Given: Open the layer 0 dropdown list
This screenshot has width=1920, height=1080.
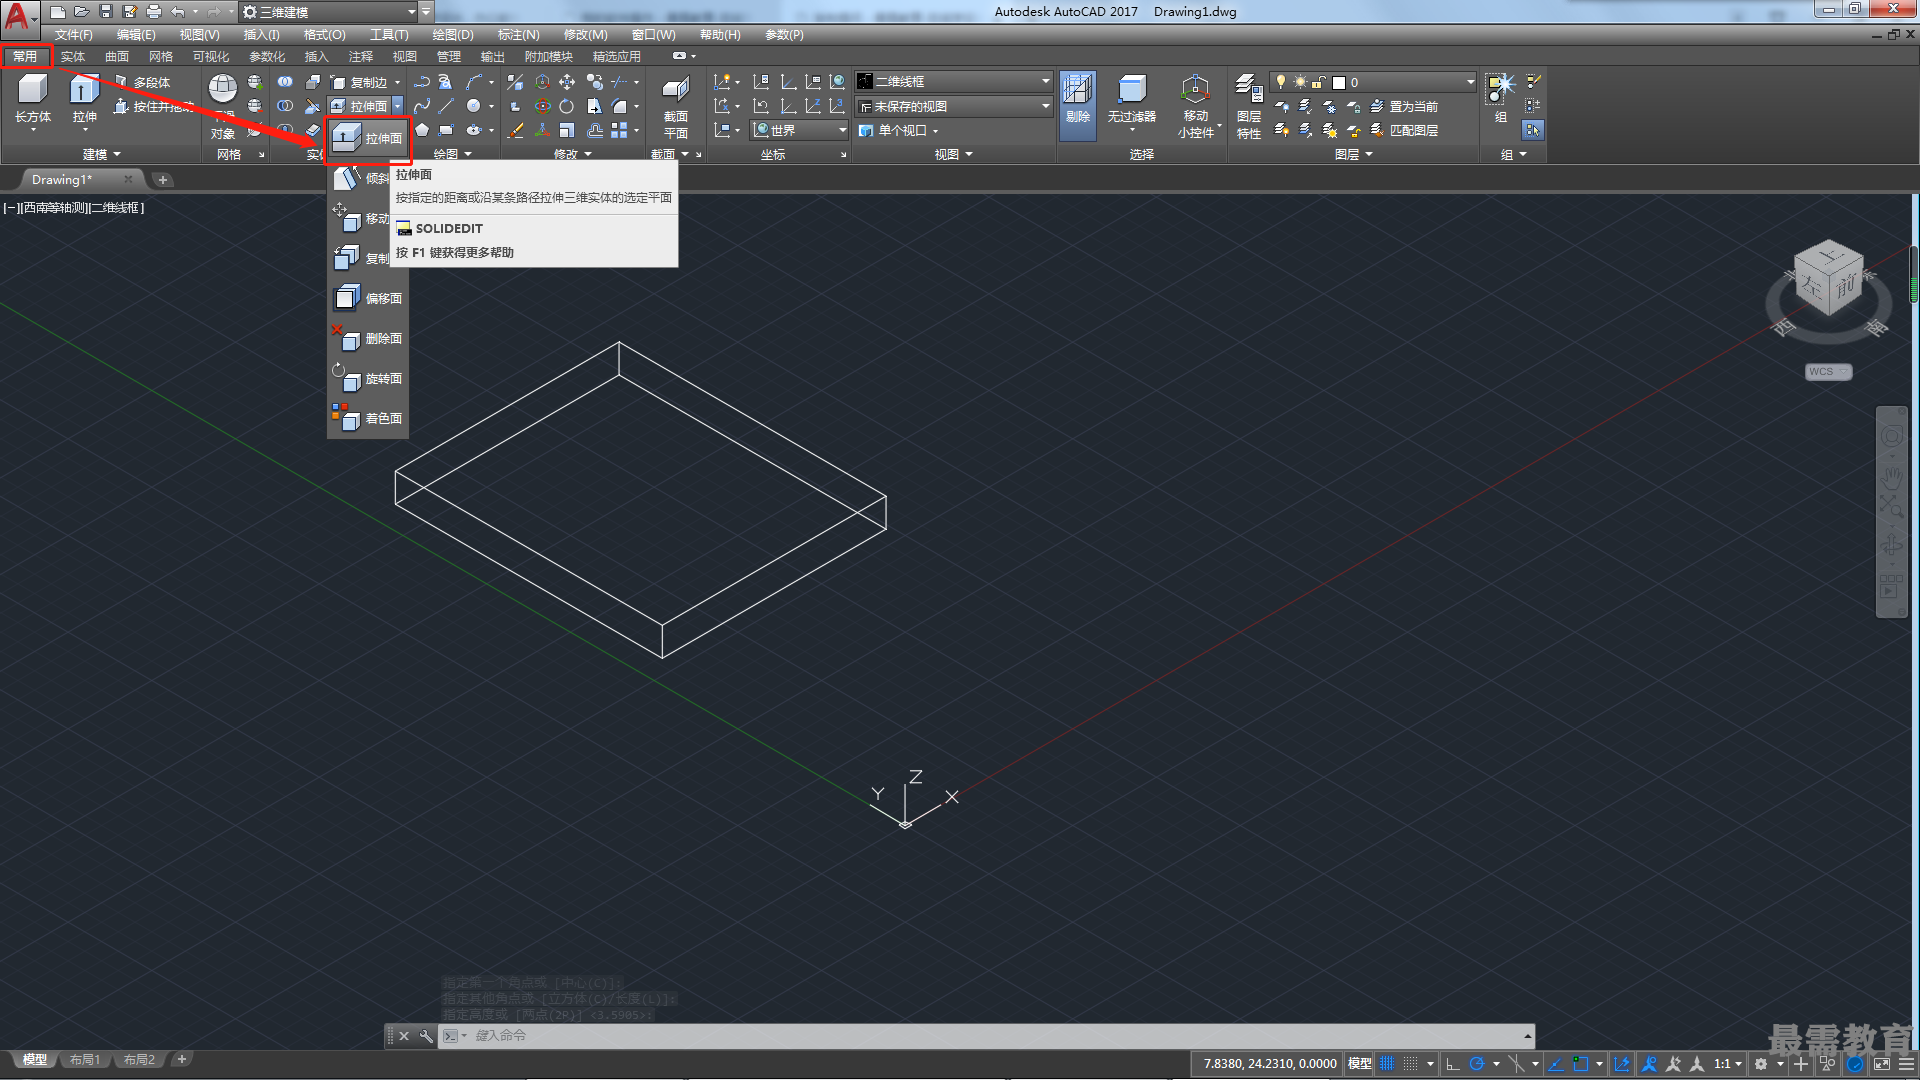Looking at the screenshot, I should (1372, 82).
